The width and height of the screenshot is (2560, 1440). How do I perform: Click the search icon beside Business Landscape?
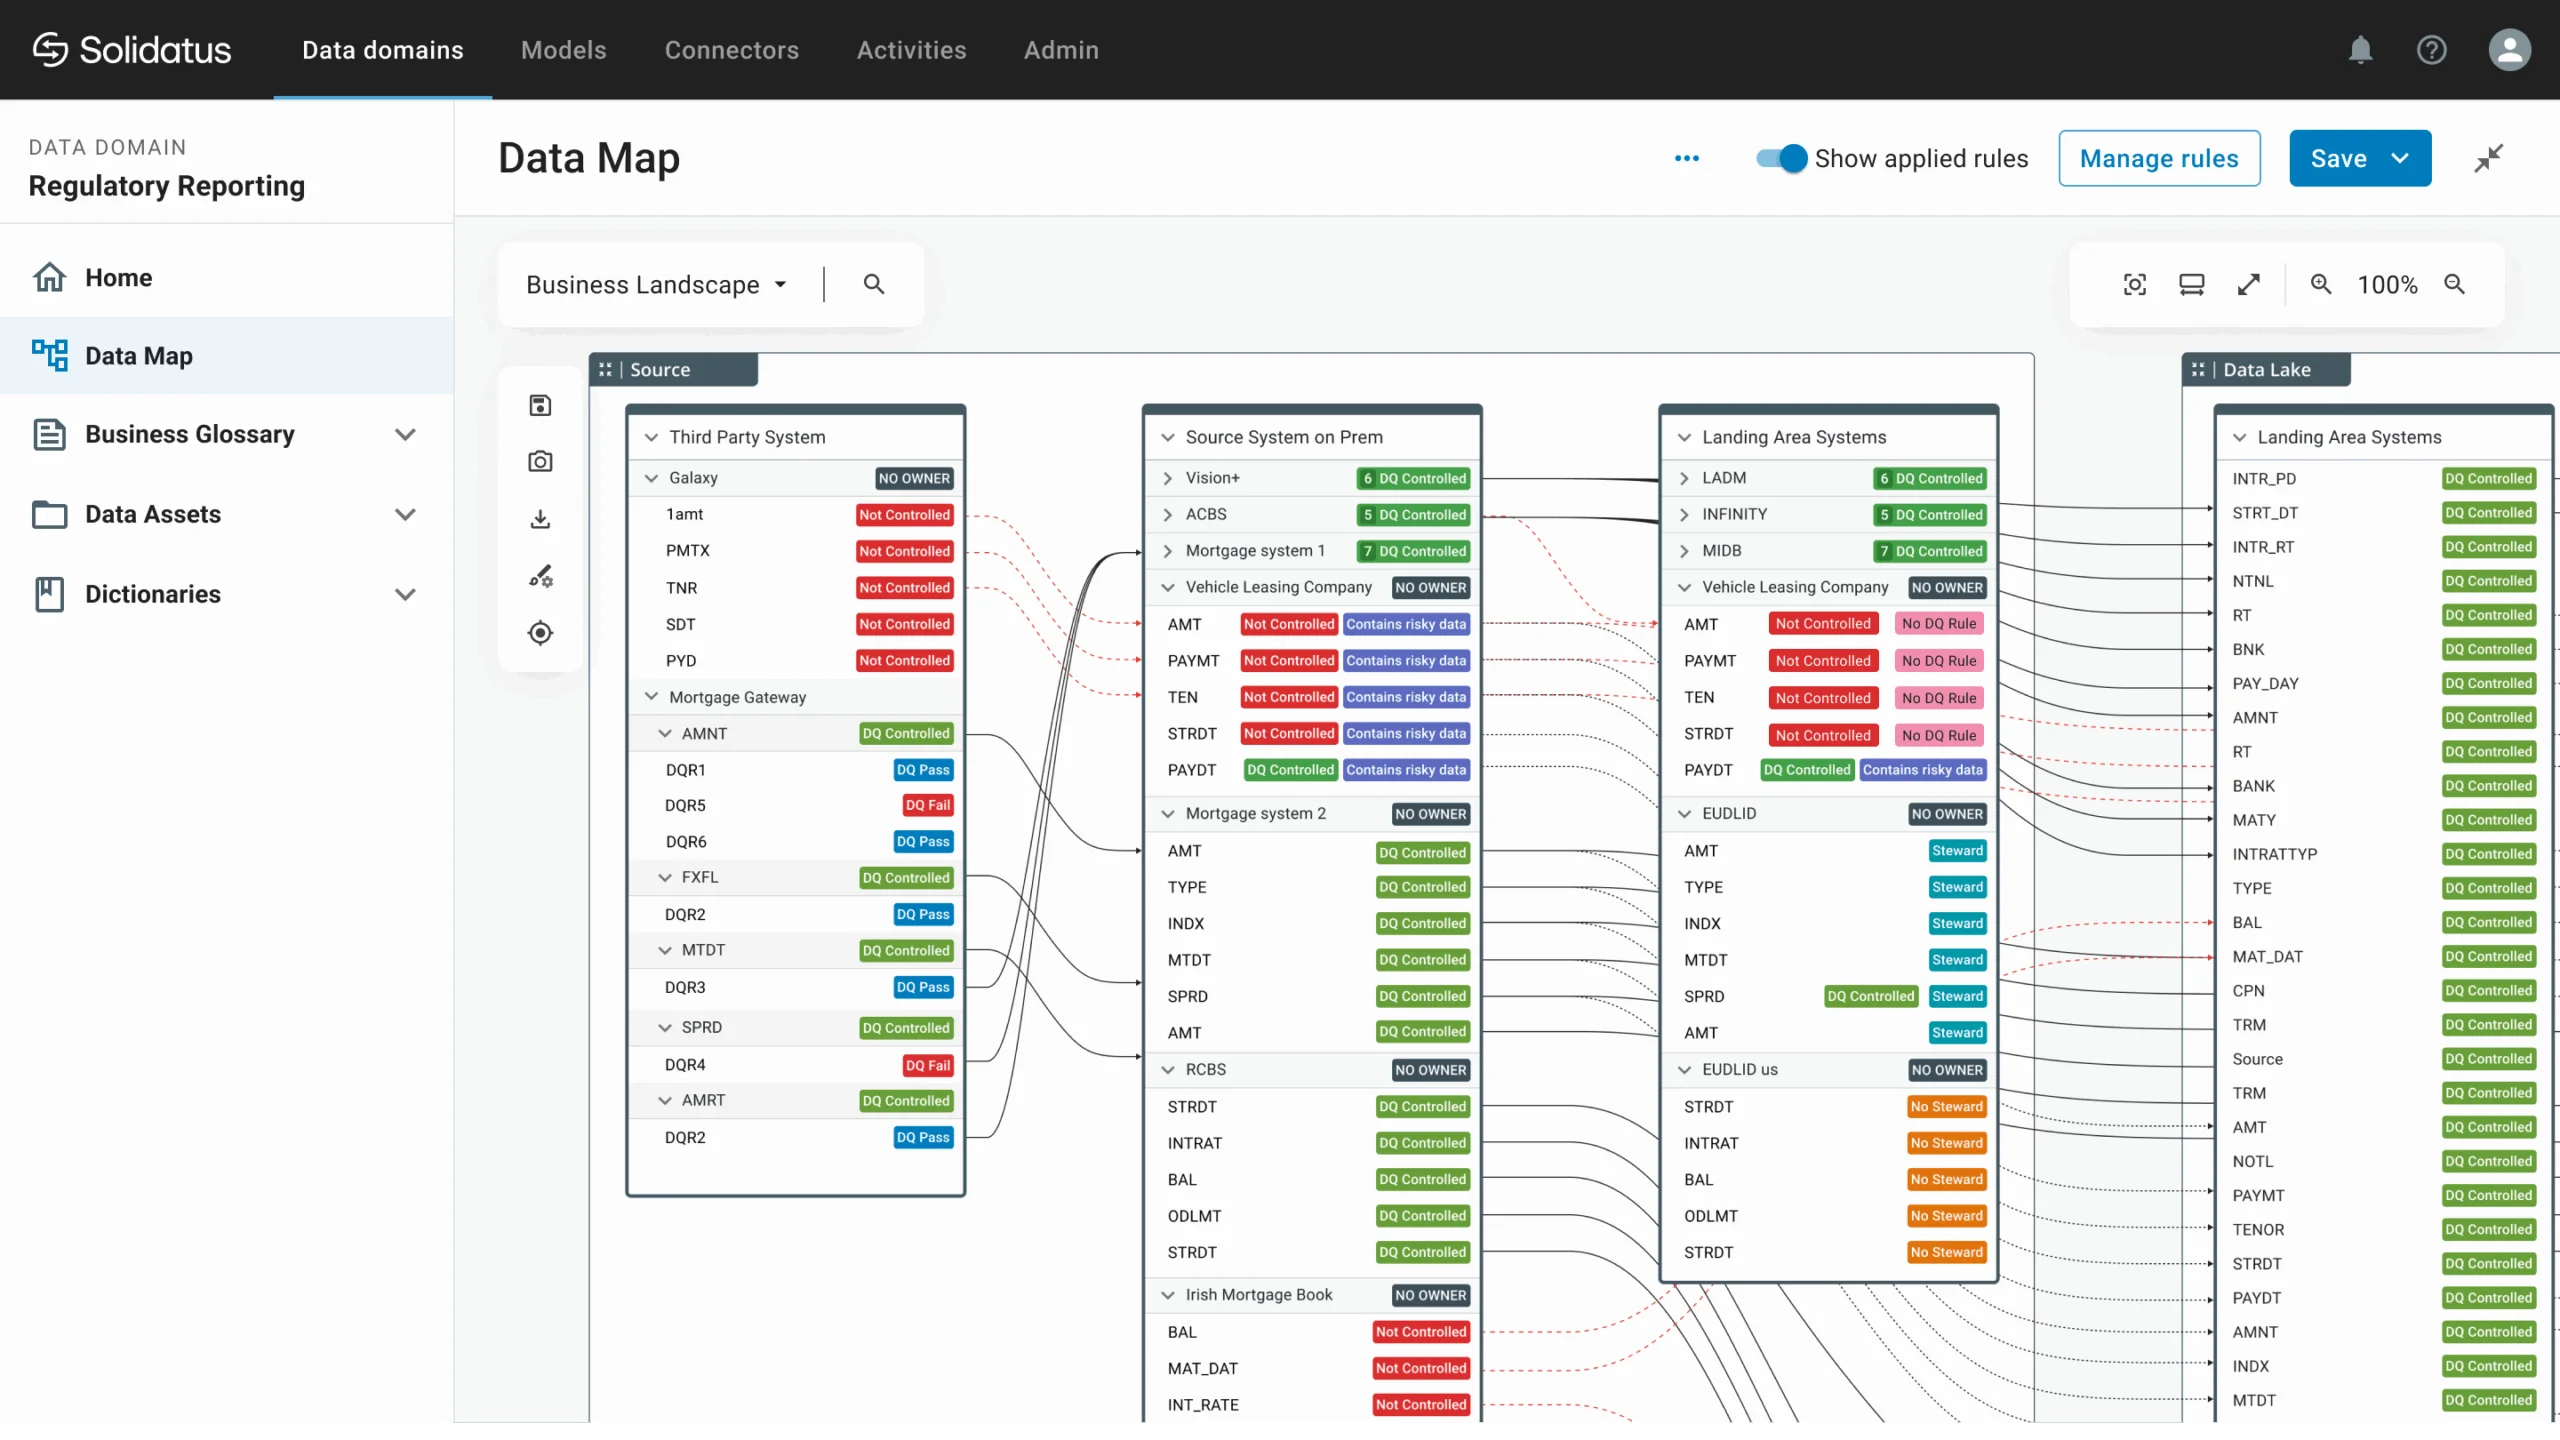coord(873,285)
